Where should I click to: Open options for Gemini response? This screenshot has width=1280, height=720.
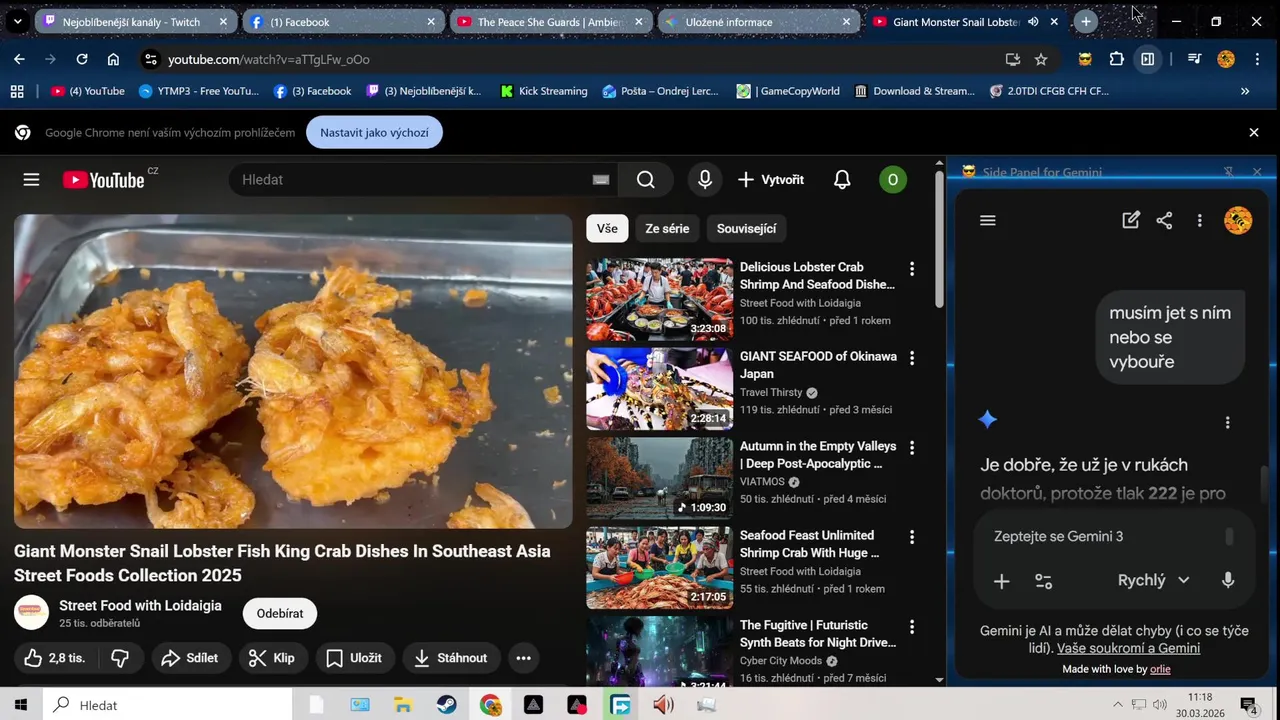(x=1227, y=423)
